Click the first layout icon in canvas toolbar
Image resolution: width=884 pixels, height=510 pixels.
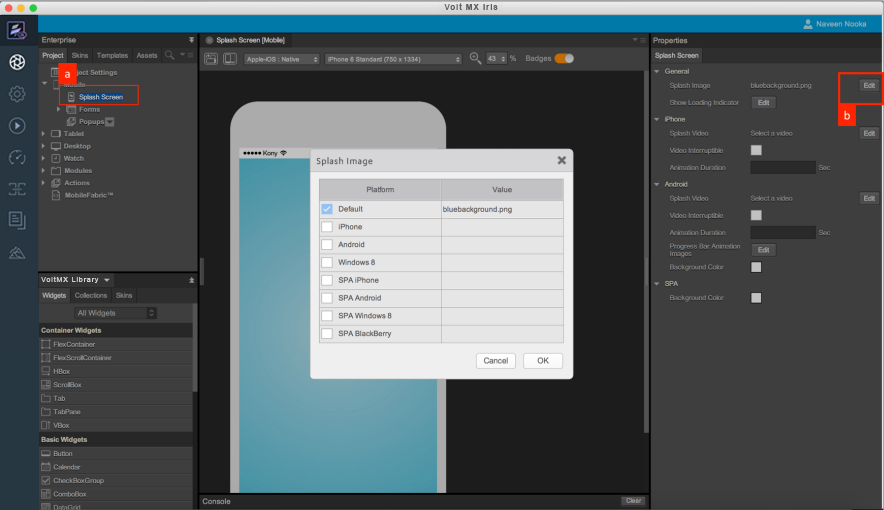(x=212, y=59)
